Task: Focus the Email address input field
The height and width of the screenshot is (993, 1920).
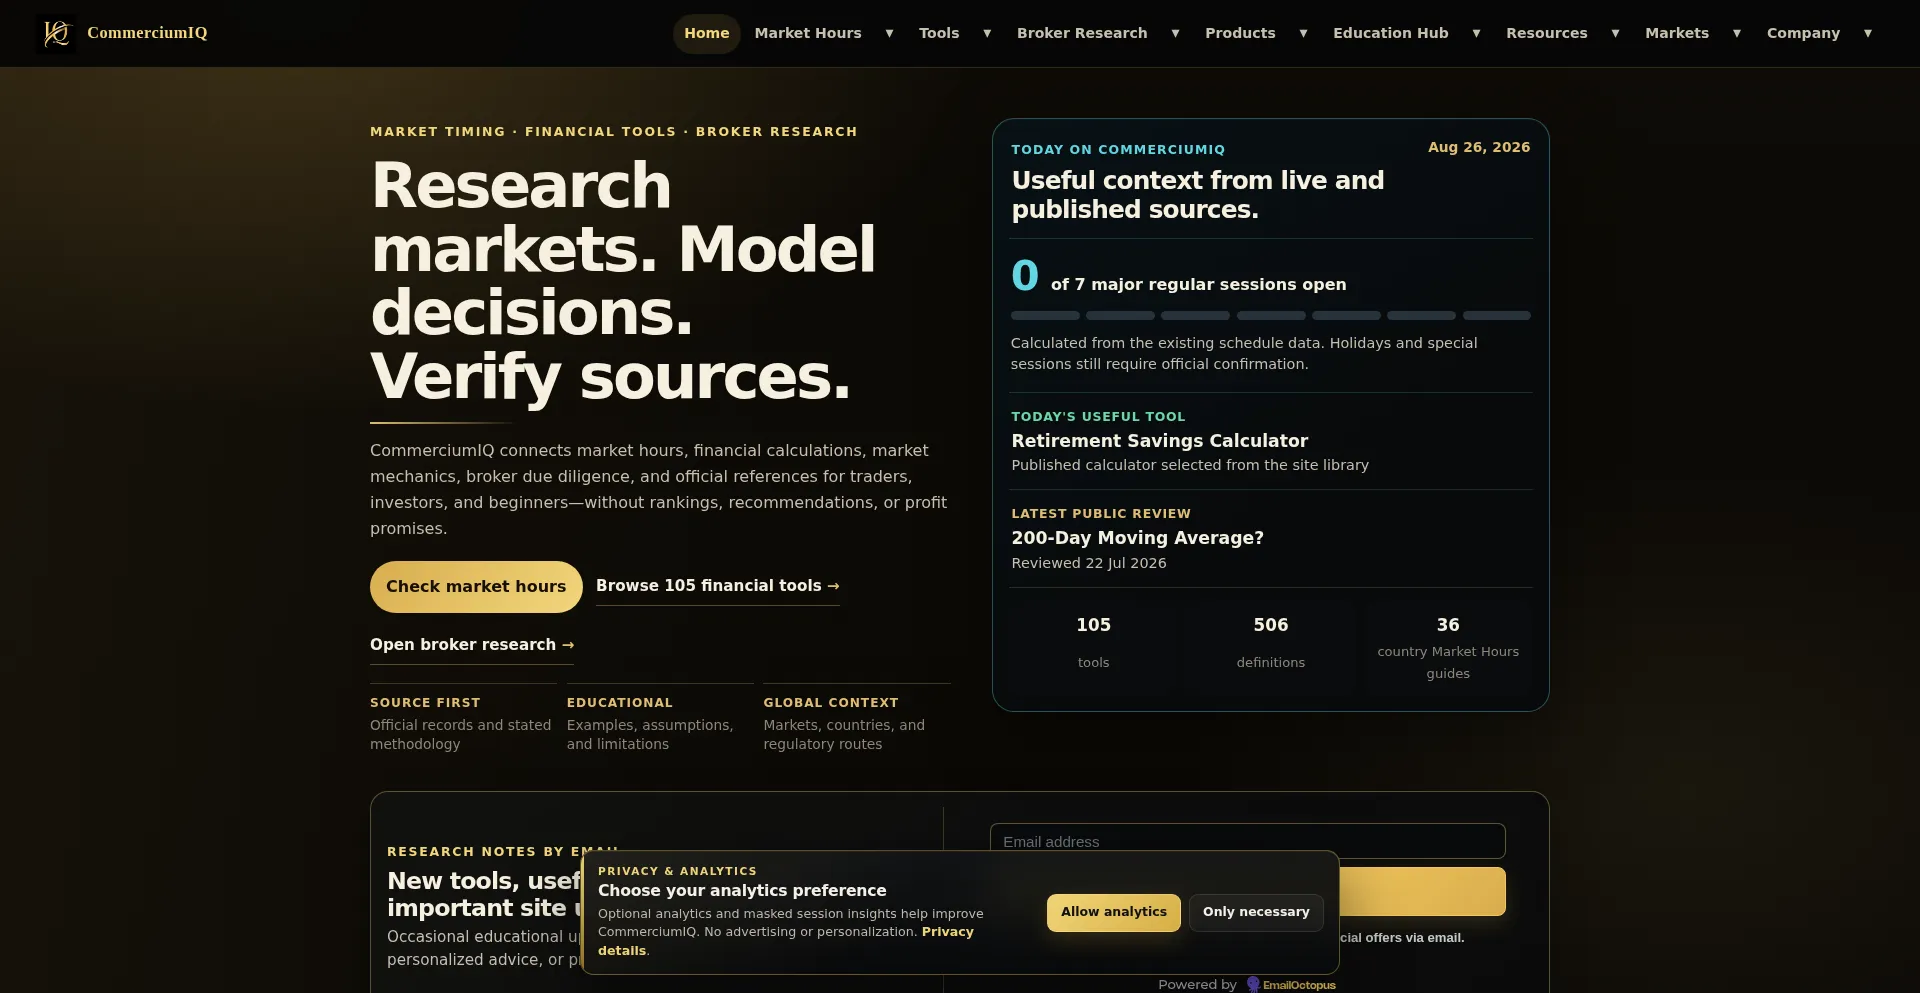Action: pyautogui.click(x=1247, y=841)
